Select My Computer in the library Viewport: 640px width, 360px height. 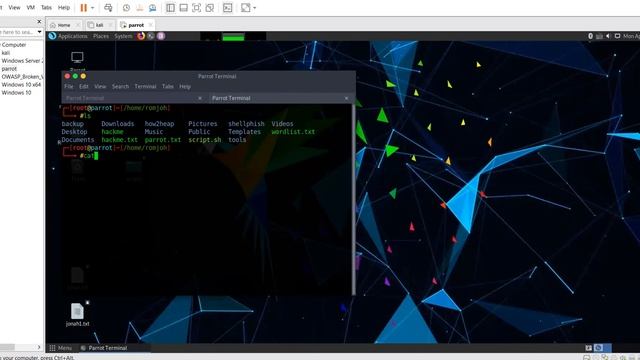click(x=13, y=45)
